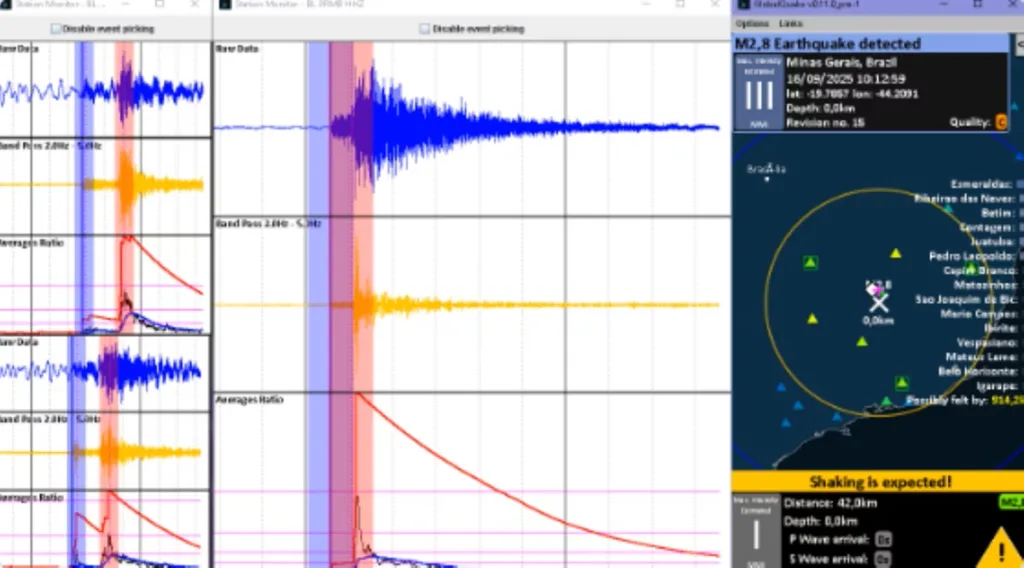Click the 'Shaking is expected!' banner
1024x568 pixels.
click(x=880, y=482)
